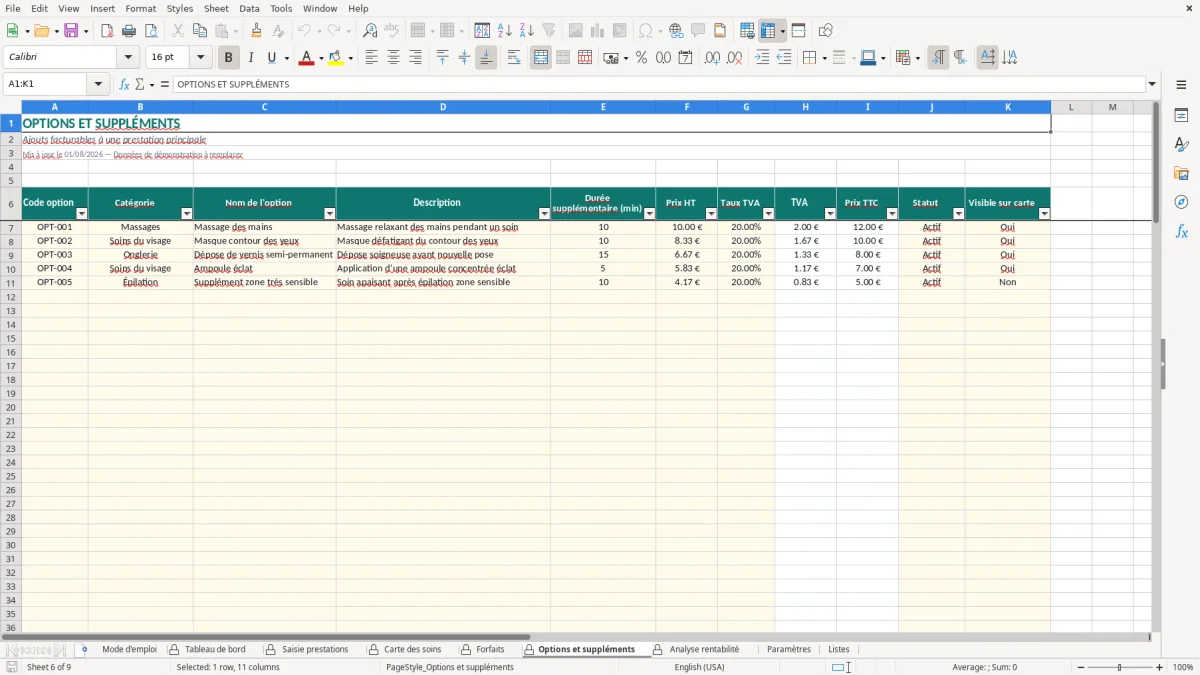This screenshot has height=675, width=1200.
Task: Open sidebar Gallery panel
Action: tap(1181, 174)
